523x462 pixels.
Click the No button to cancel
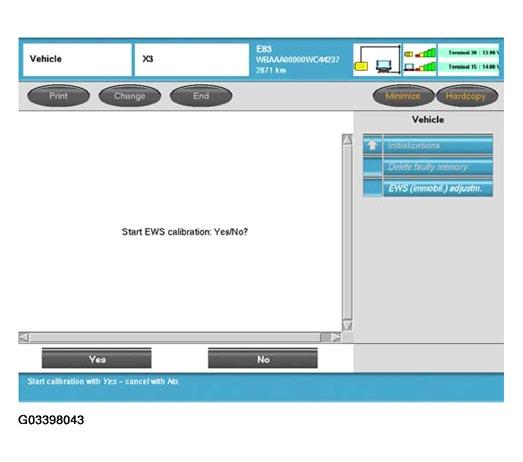pos(263,358)
